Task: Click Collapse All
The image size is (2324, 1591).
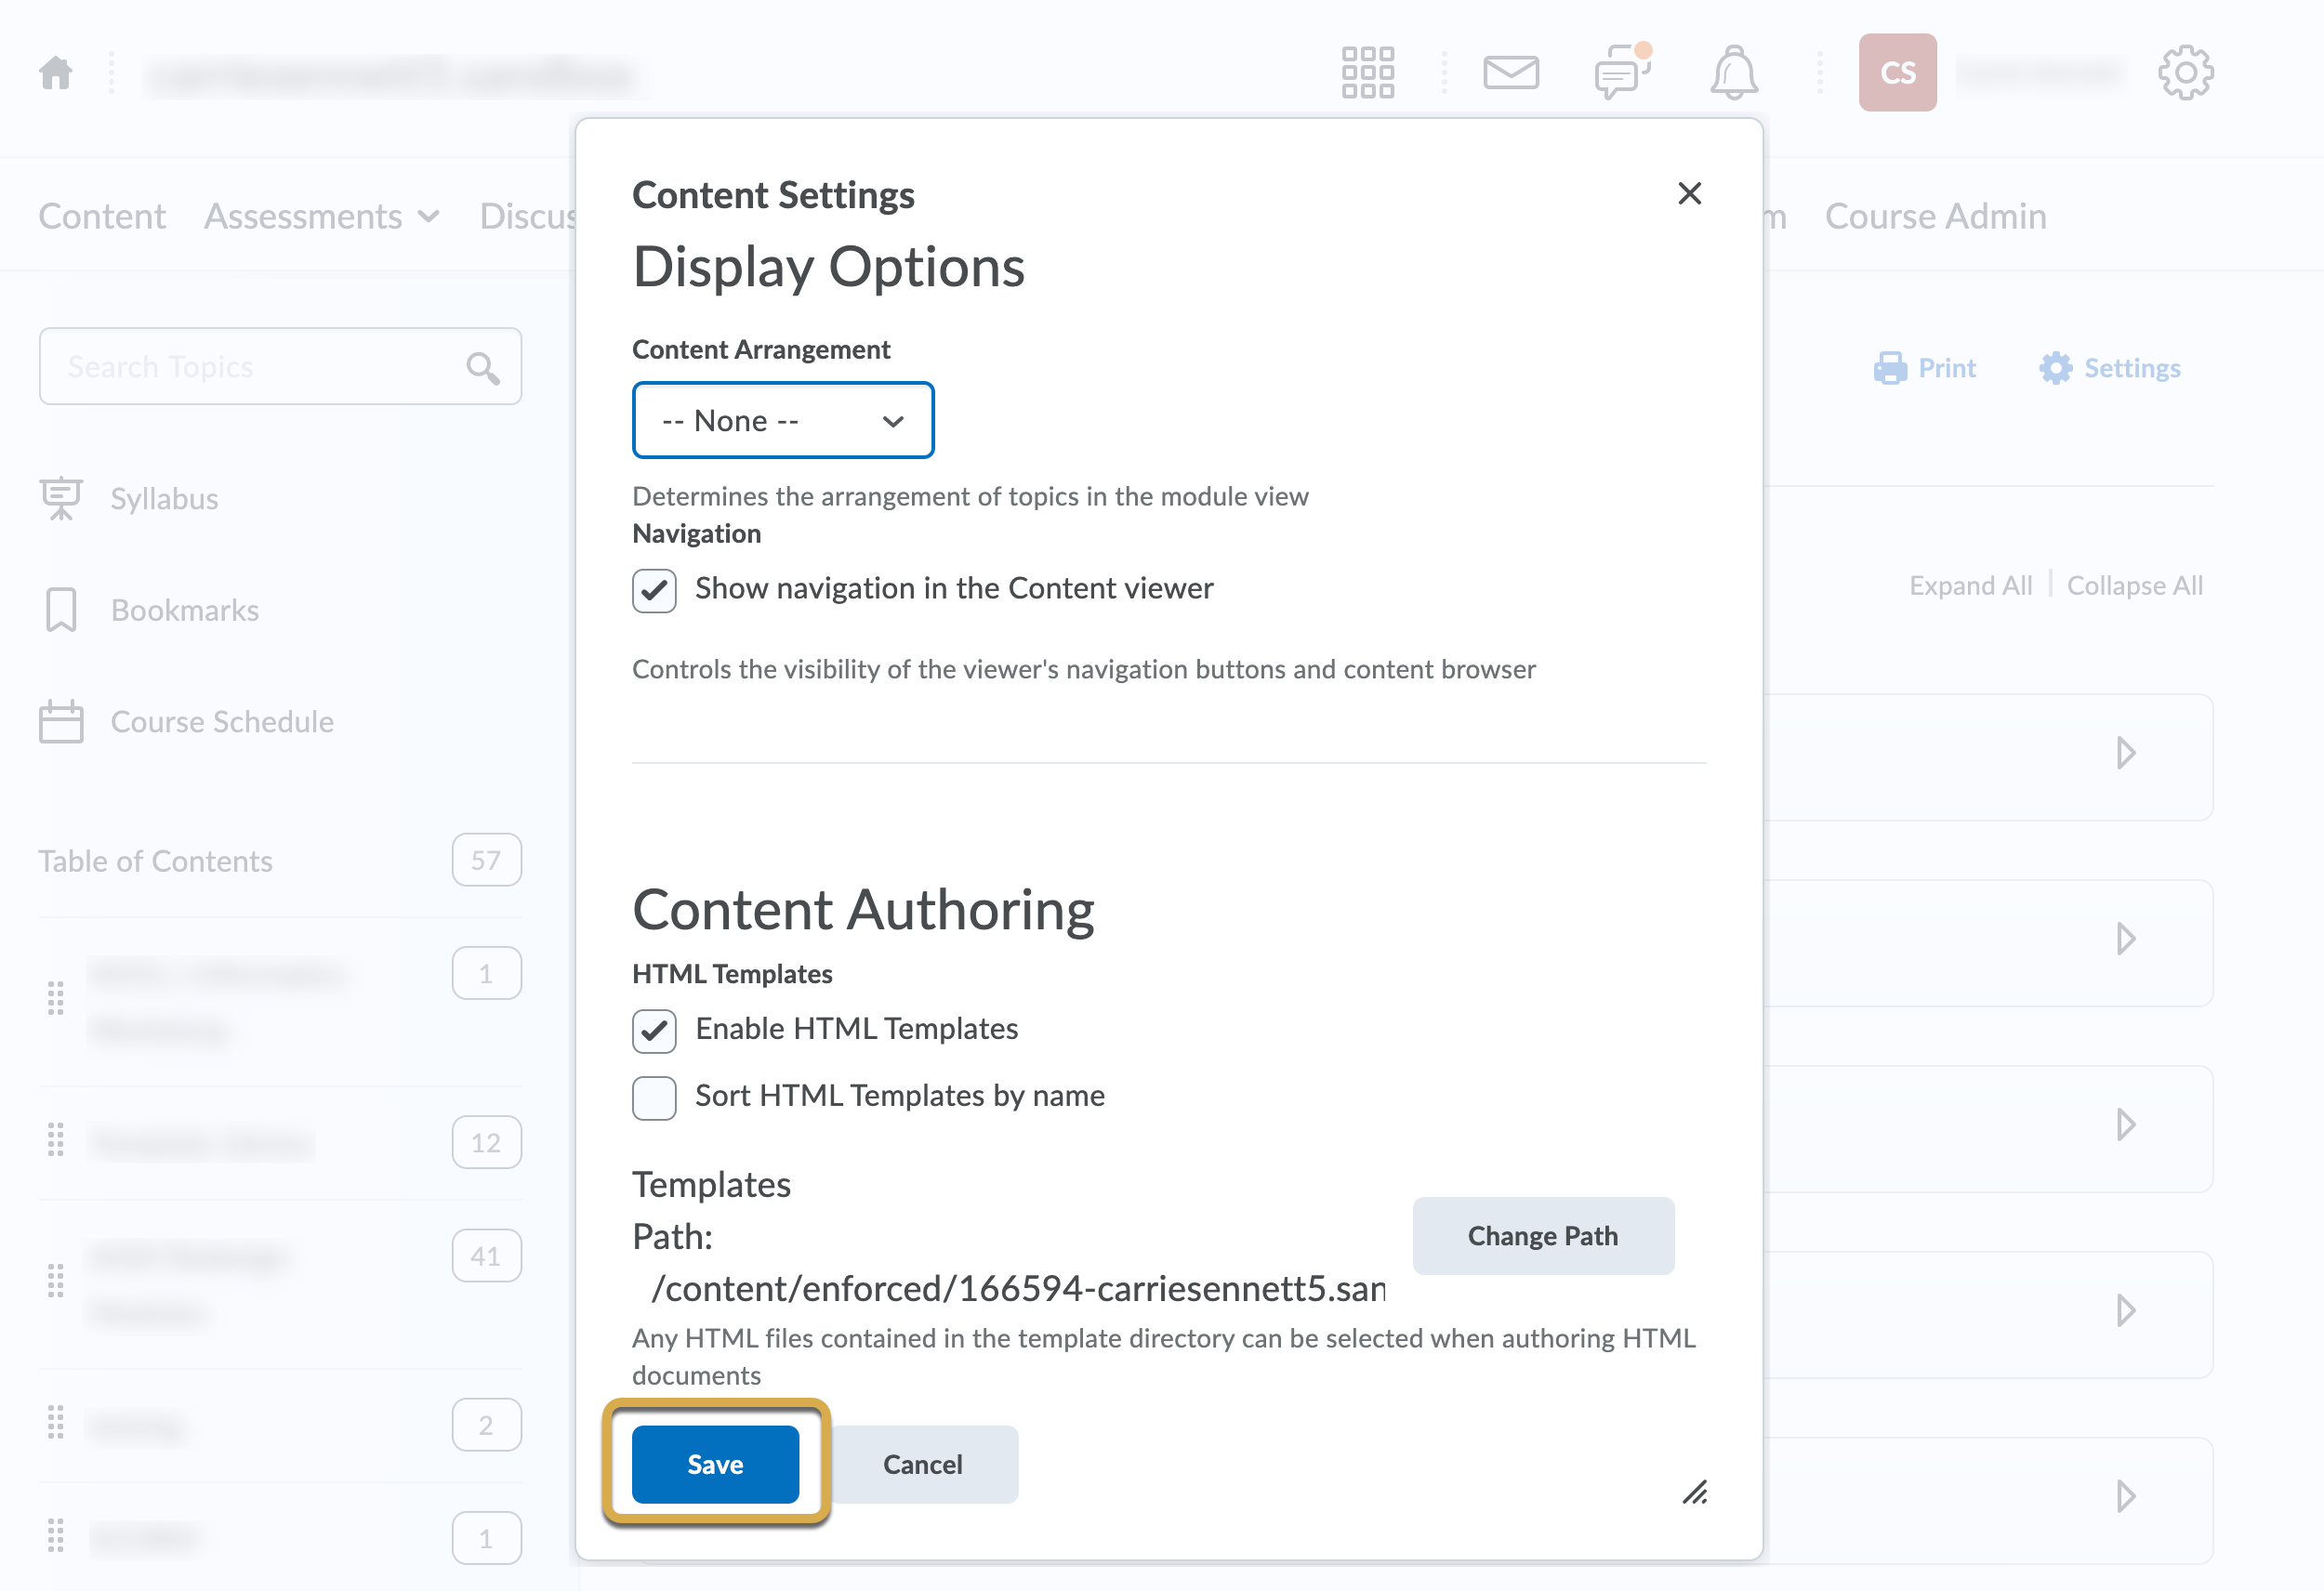Action: (x=2134, y=585)
